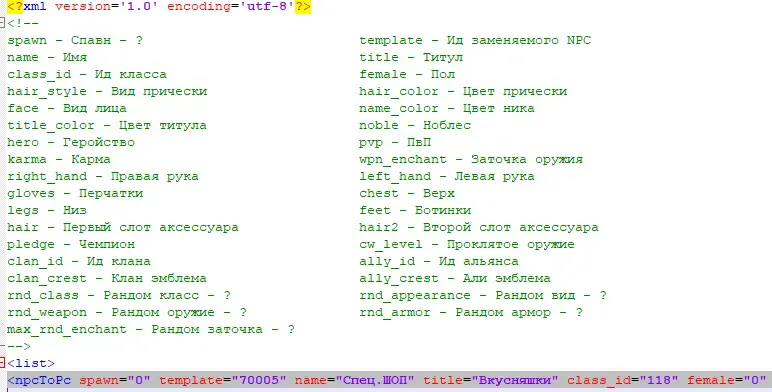Click 'class_id - Ид класса' line
Viewport: 772px width, 392px height.
[87, 74]
